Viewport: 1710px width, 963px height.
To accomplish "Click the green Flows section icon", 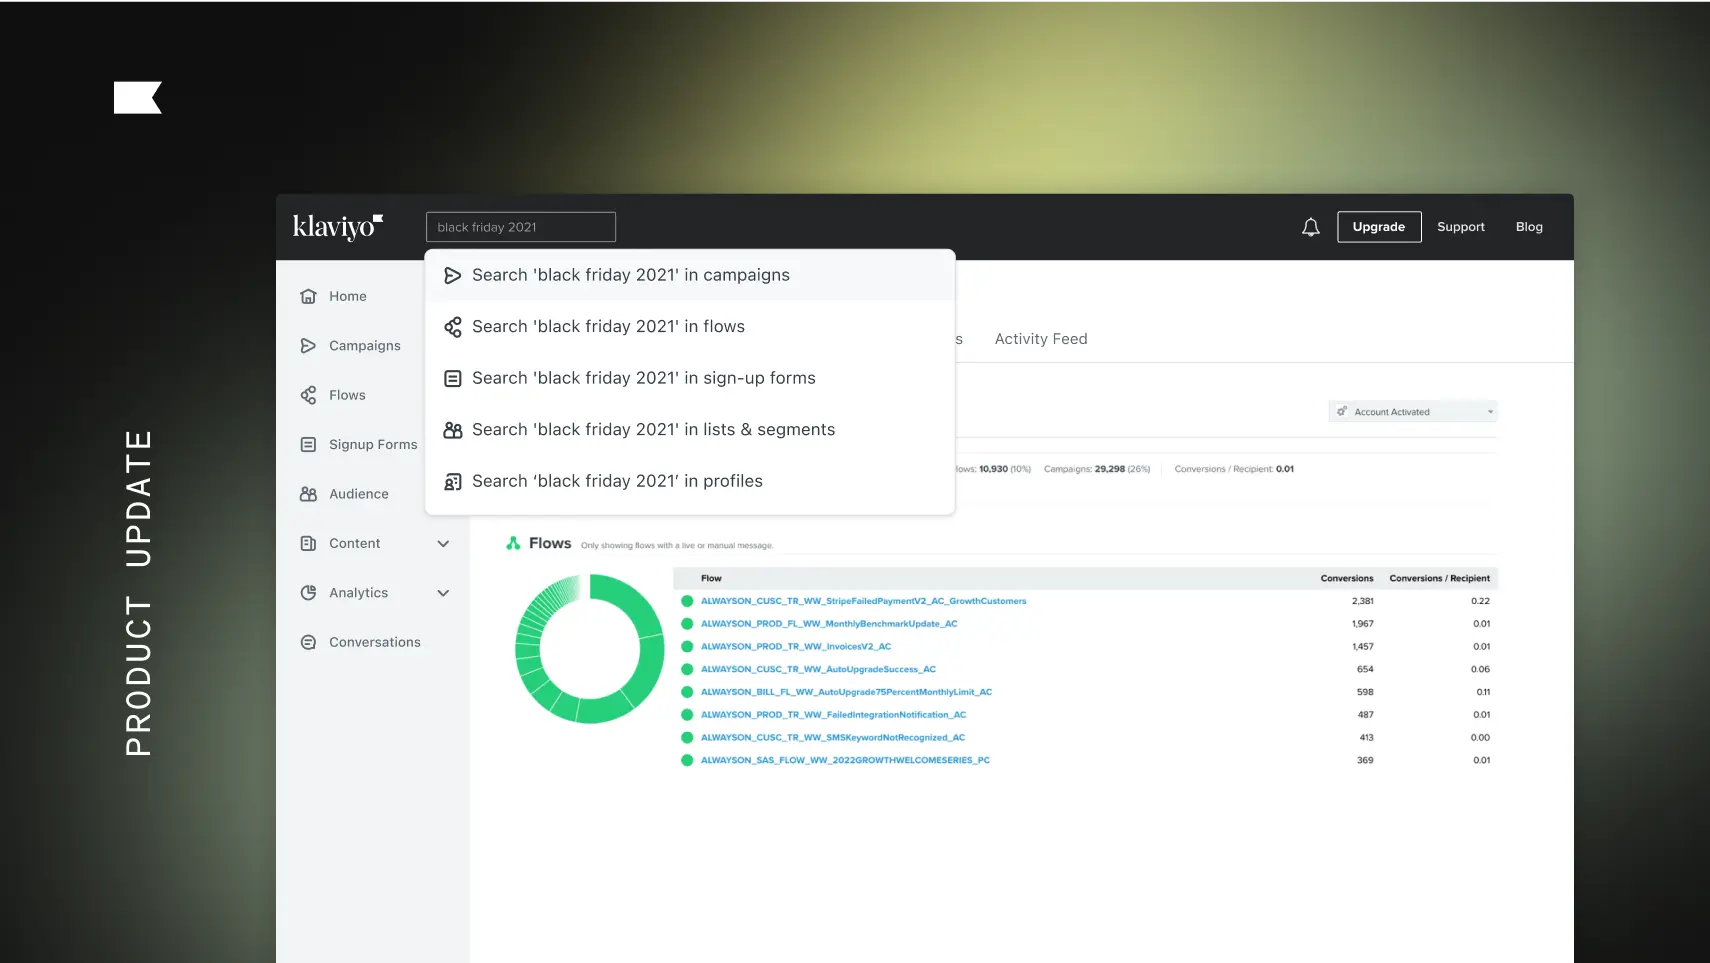I will (513, 543).
